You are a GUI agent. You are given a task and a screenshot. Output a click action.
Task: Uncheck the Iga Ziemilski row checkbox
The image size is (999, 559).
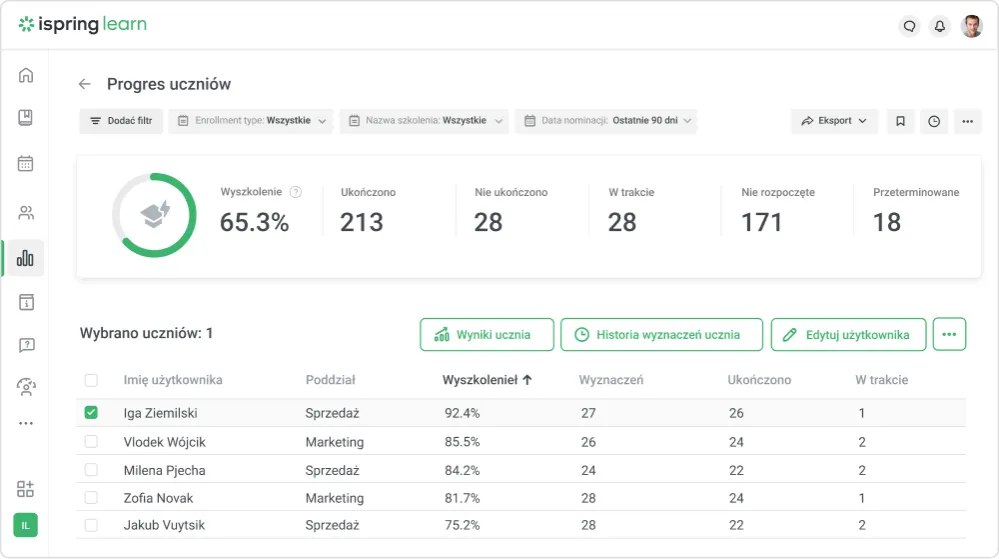(92, 413)
